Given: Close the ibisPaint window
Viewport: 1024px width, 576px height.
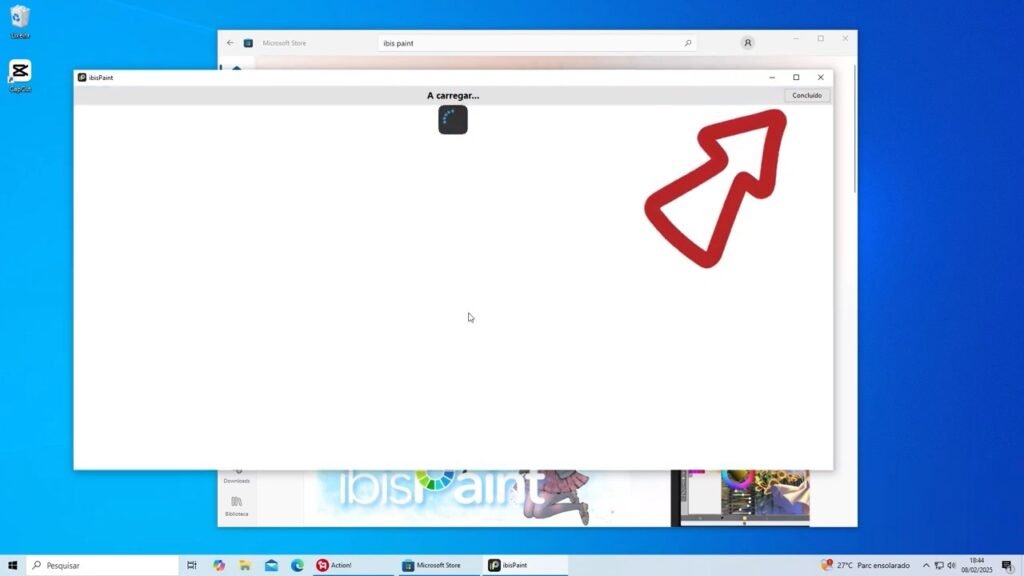Looking at the screenshot, I should click(821, 77).
